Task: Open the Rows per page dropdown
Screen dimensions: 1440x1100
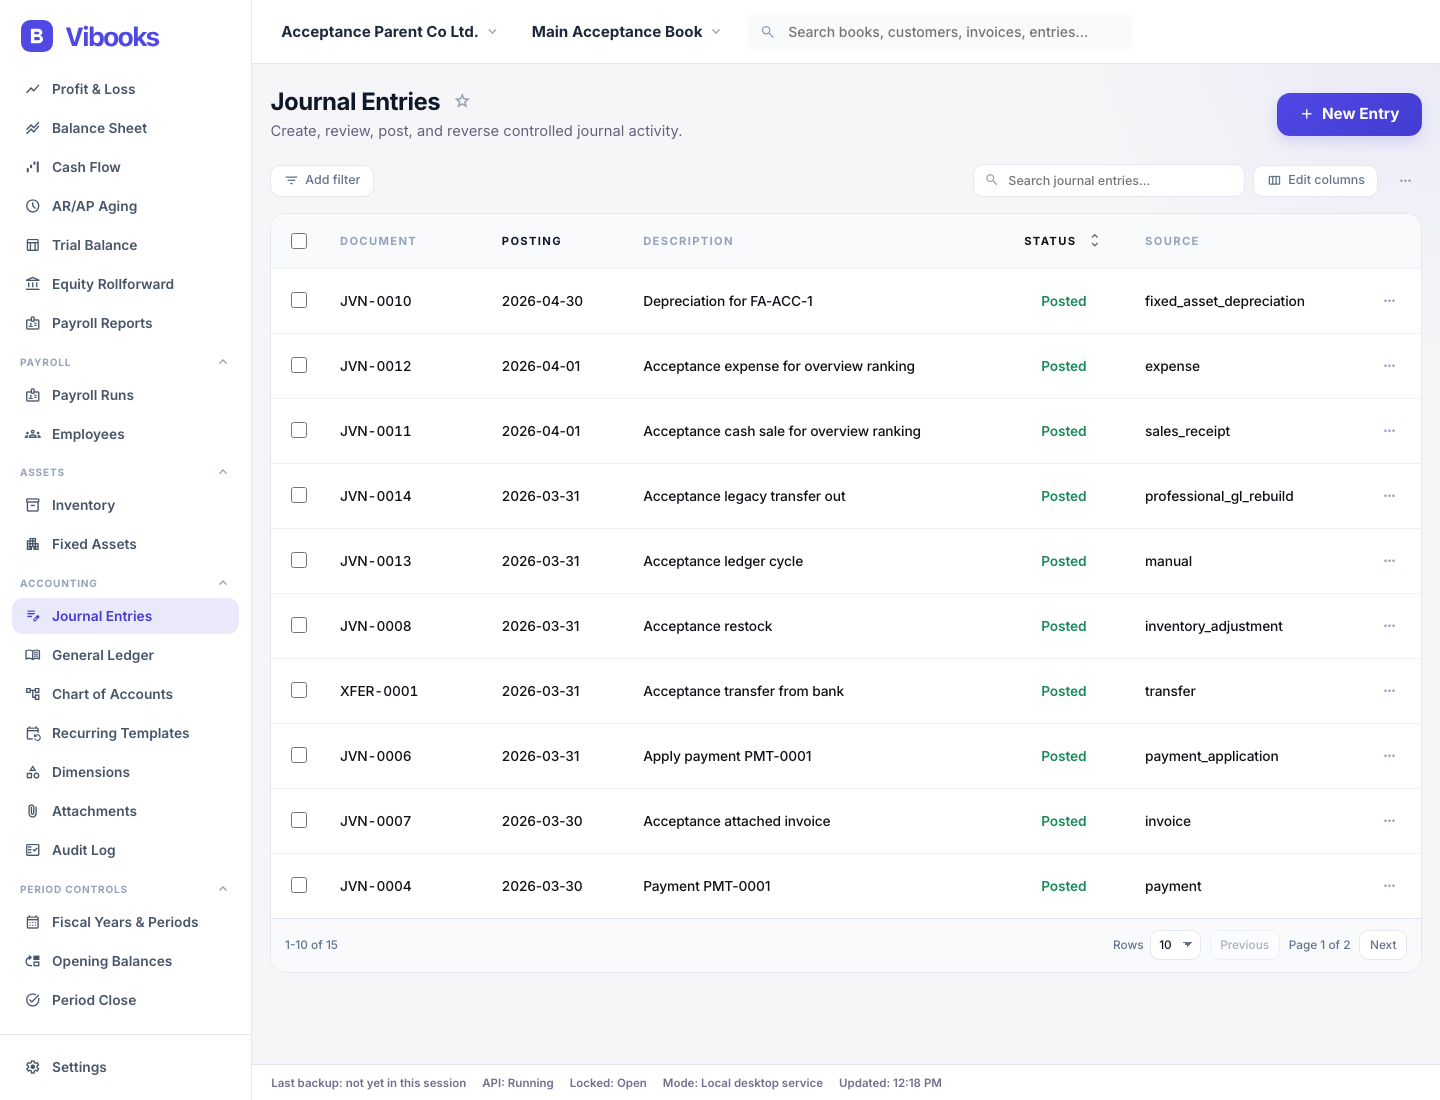Action: (1175, 945)
